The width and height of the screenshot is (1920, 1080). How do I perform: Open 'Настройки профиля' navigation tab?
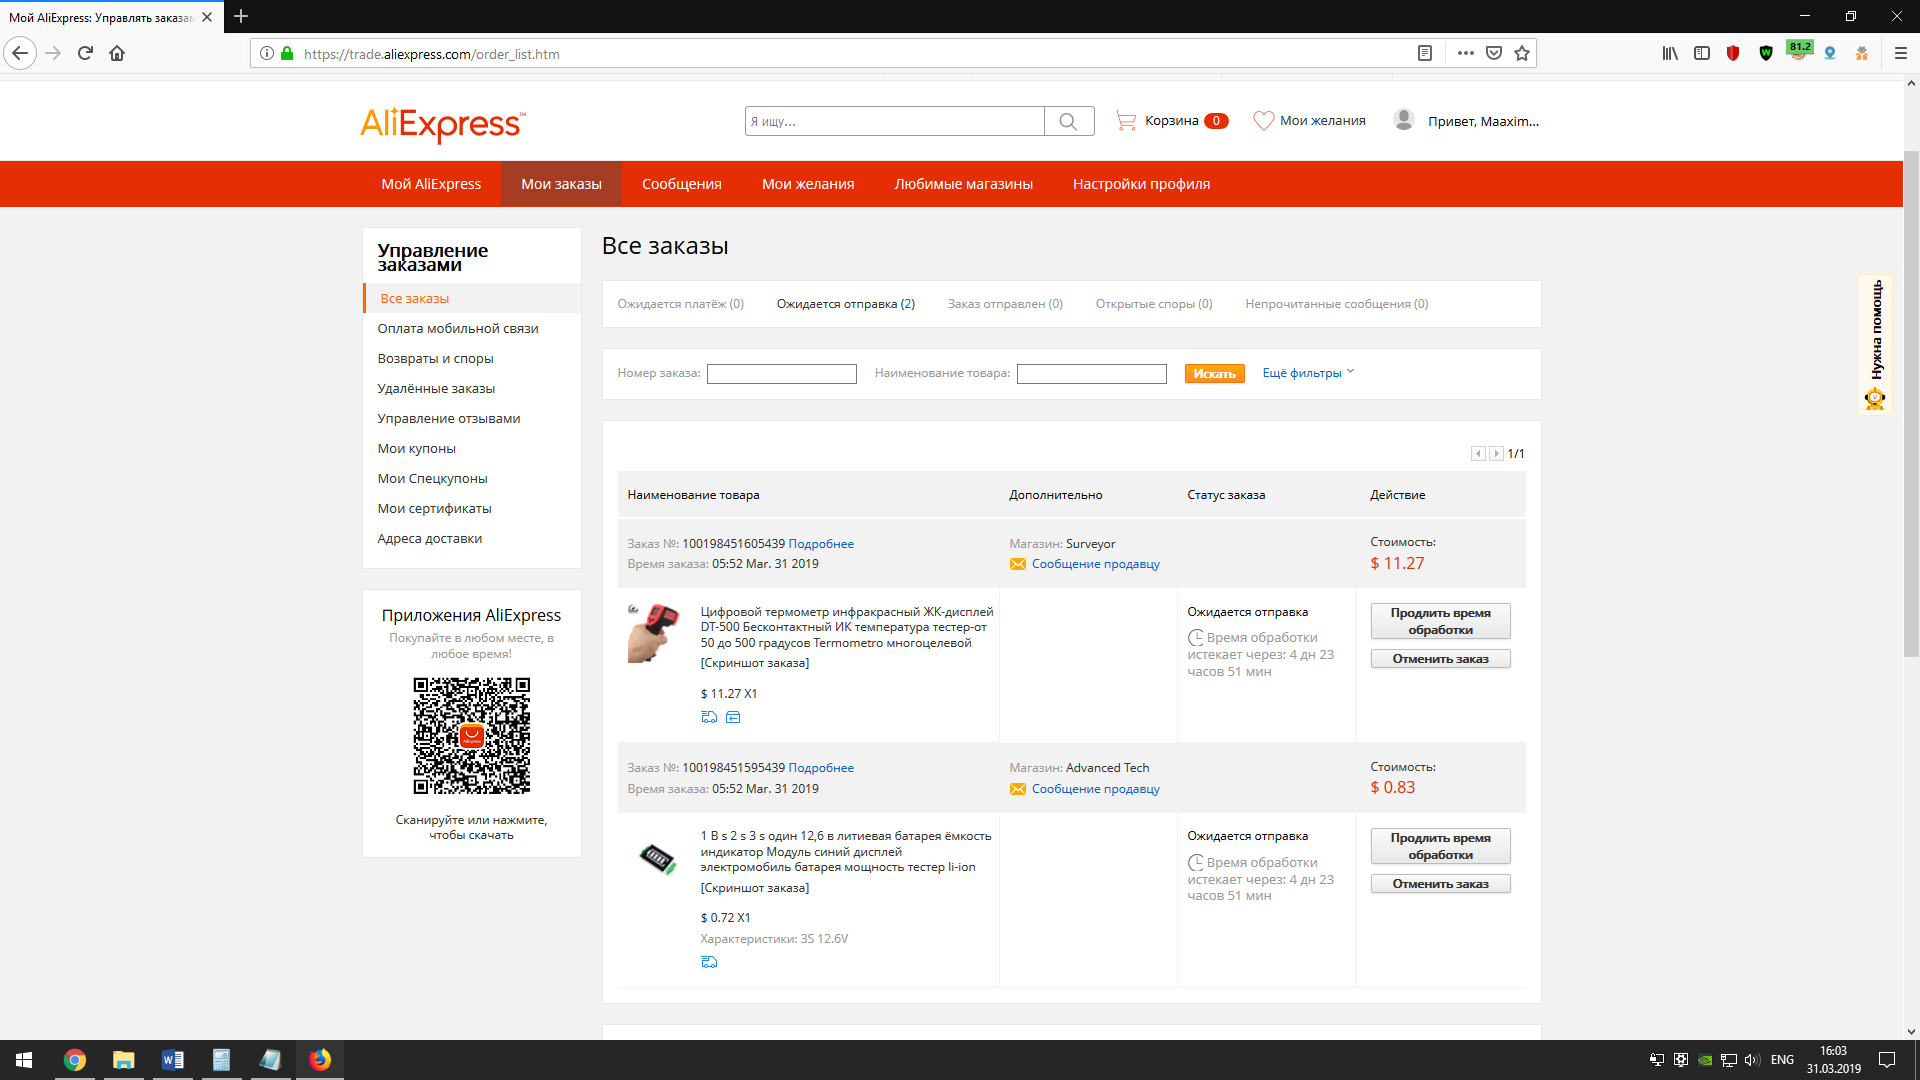point(1141,184)
